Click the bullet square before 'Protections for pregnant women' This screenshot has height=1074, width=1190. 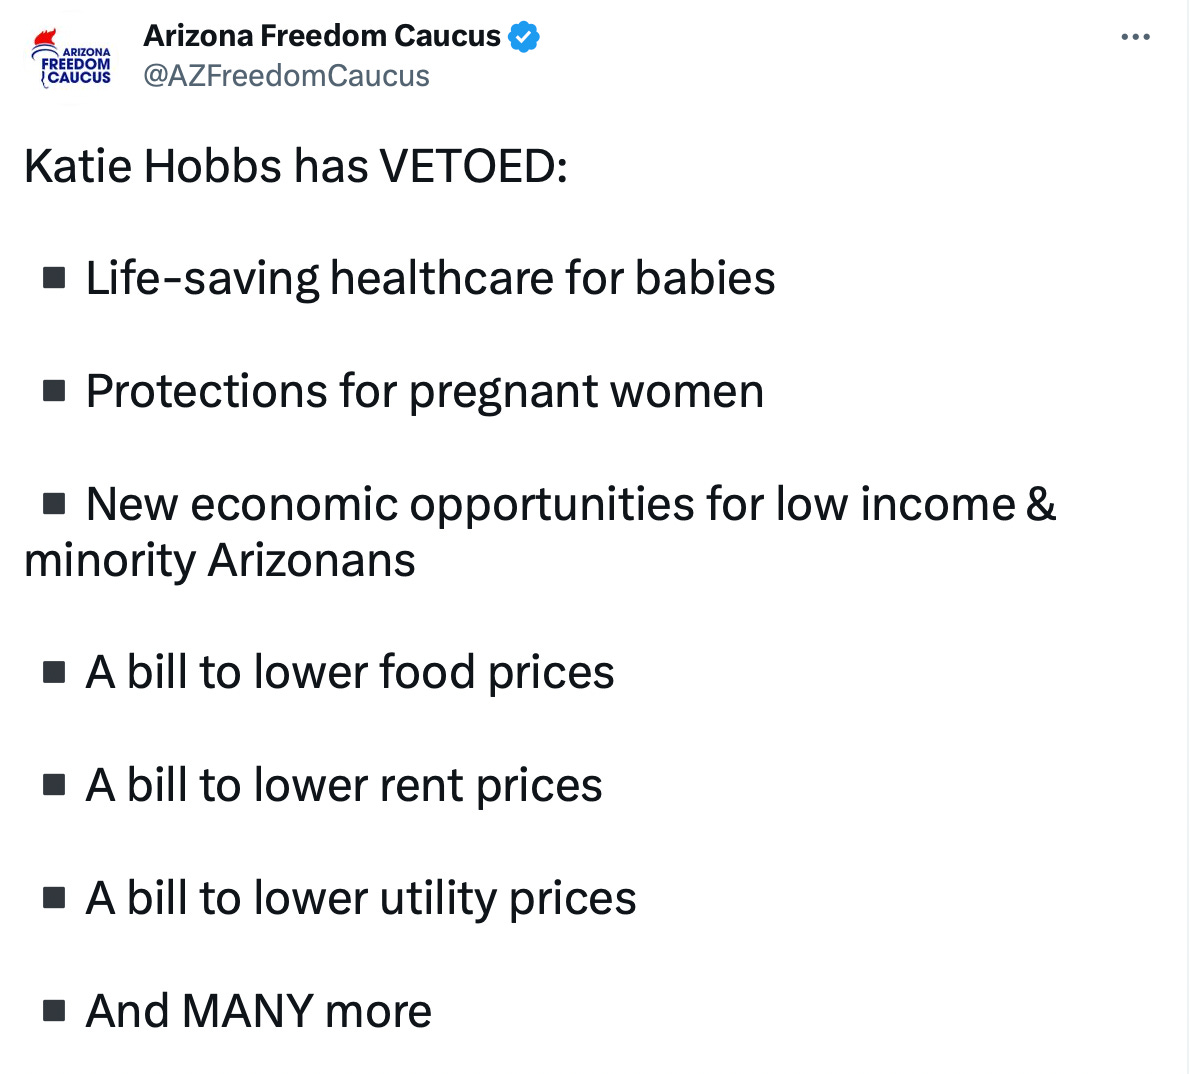(54, 390)
